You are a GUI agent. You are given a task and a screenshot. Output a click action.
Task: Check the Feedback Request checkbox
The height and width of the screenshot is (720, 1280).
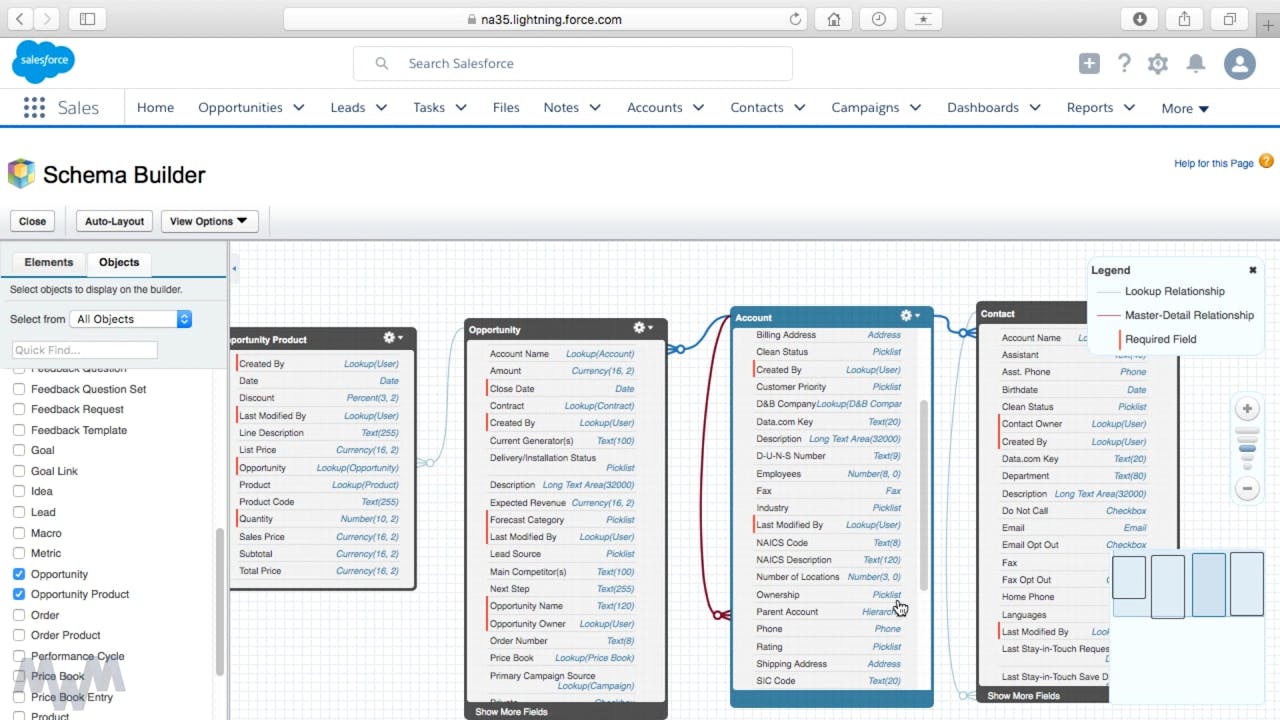pyautogui.click(x=19, y=409)
